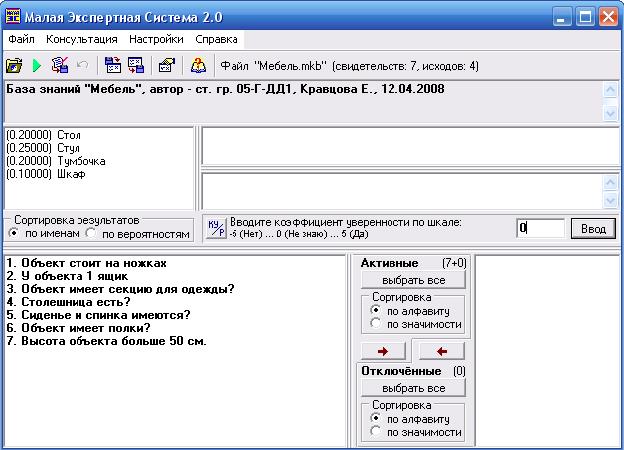Sort results по вероятностям
624x450 pixels.
(x=138, y=234)
